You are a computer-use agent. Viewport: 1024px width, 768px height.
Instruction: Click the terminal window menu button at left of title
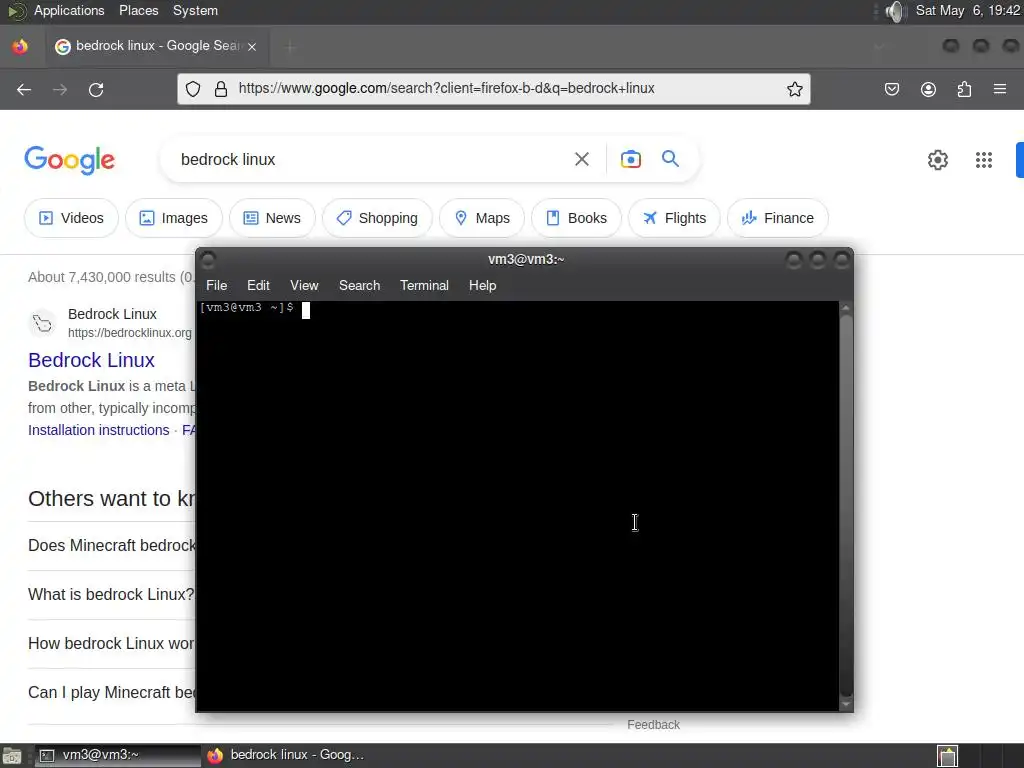tap(208, 260)
